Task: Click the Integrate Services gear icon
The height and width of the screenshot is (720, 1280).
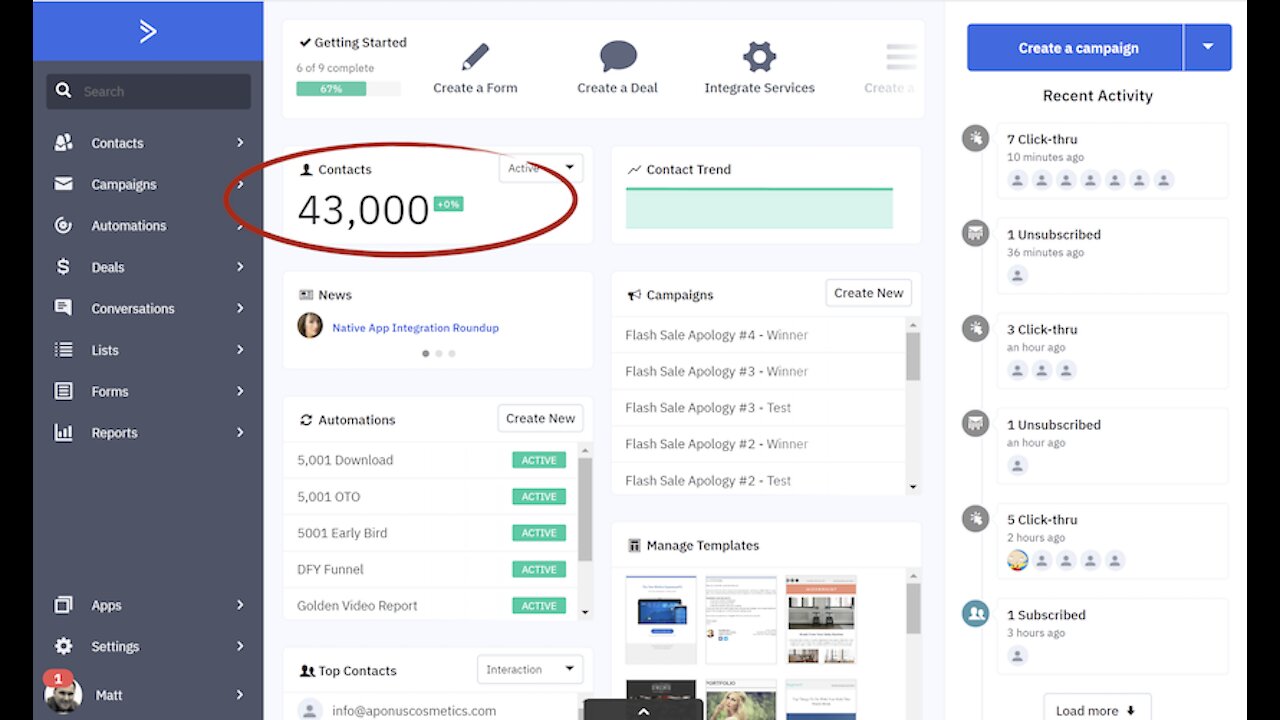Action: pyautogui.click(x=759, y=56)
